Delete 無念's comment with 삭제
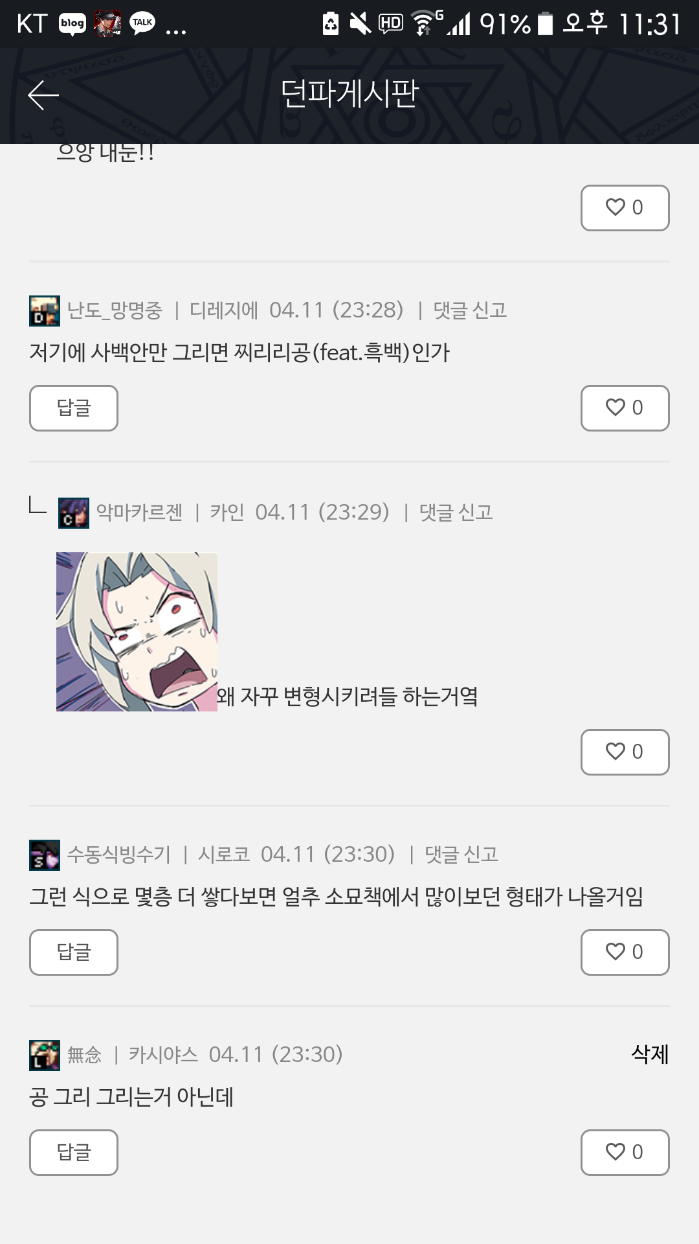 click(650, 1054)
